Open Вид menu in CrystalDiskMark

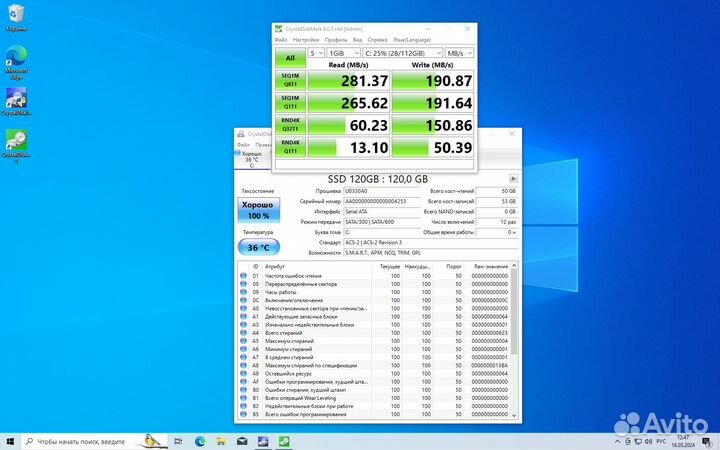(357, 40)
